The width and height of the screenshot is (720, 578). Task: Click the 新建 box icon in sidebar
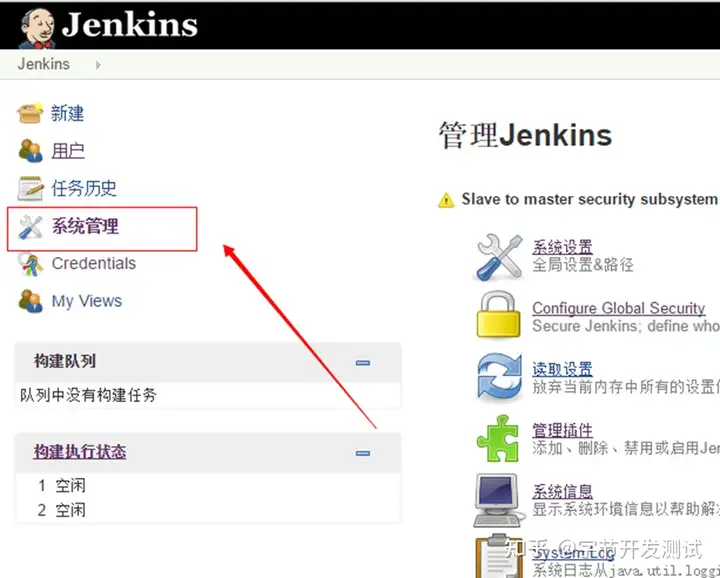tap(30, 113)
